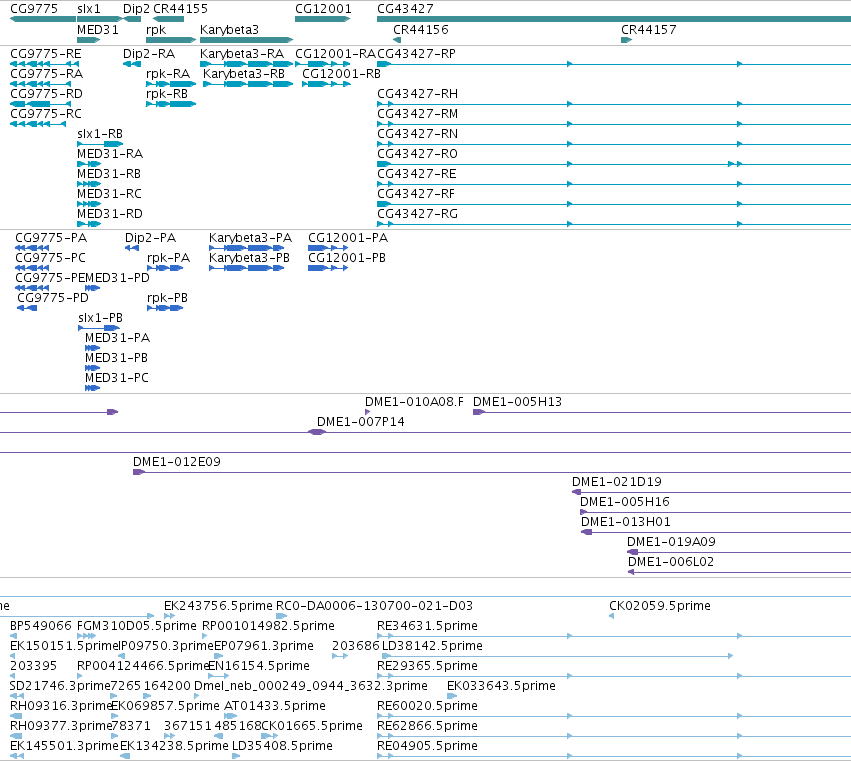Click clone DME1-005H13

[518, 402]
